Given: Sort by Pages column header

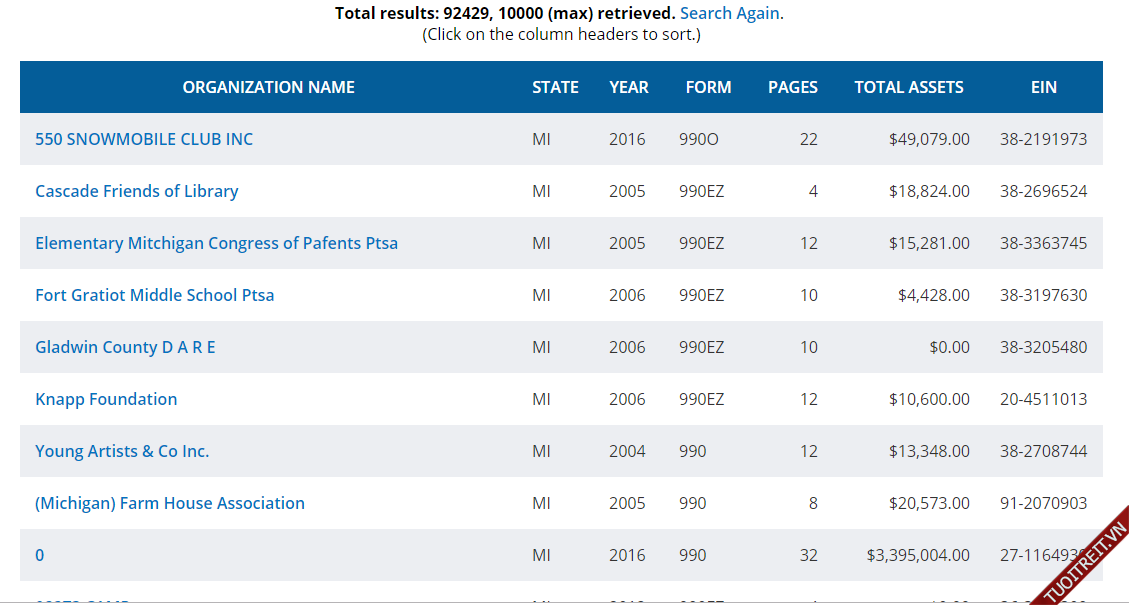Looking at the screenshot, I should (x=792, y=88).
